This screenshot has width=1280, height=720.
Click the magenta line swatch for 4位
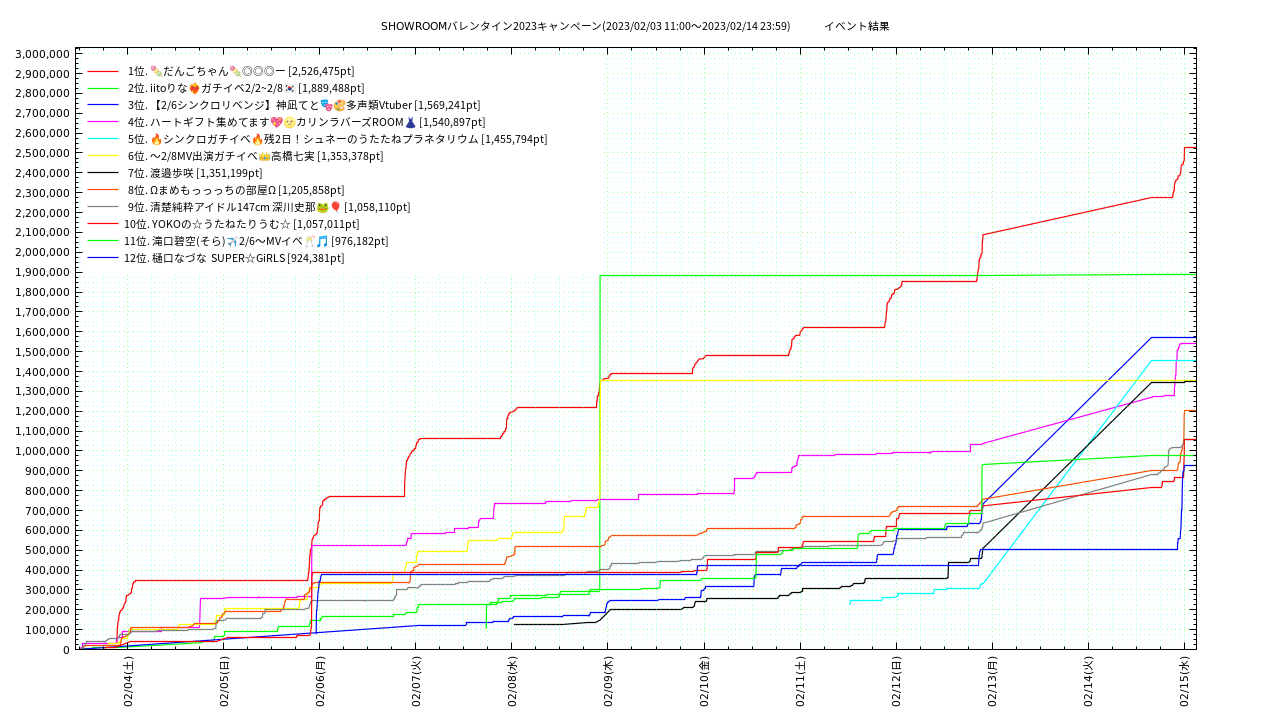(103, 122)
